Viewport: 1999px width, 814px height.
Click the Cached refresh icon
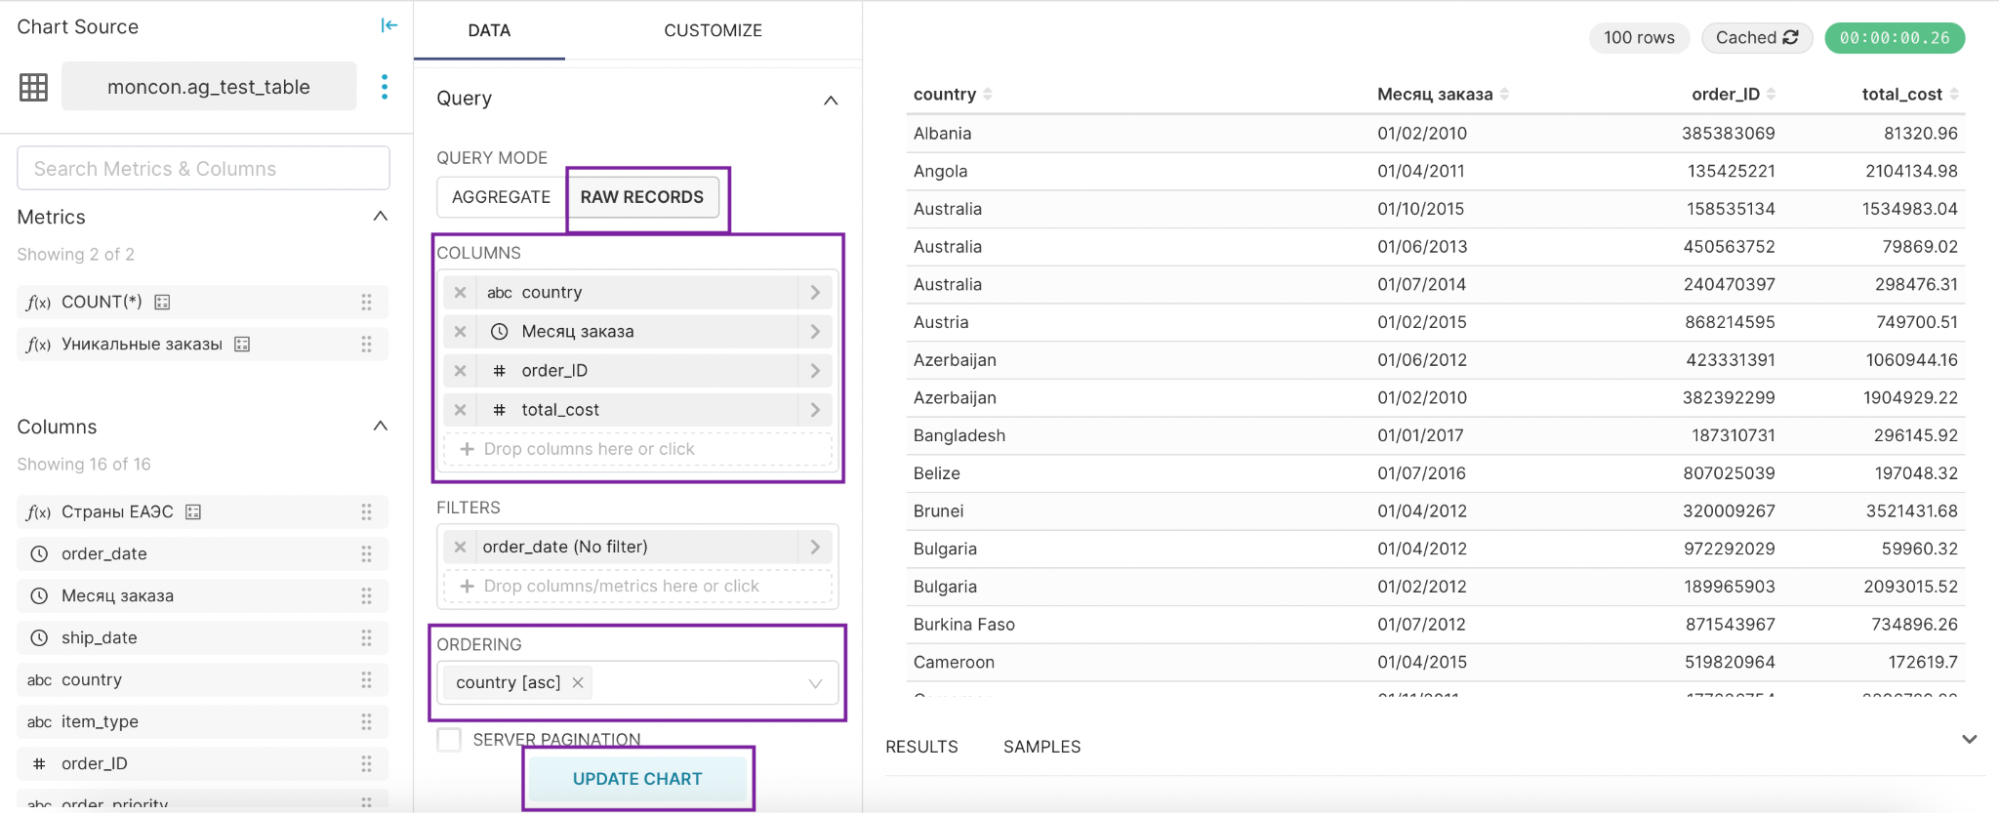point(1791,38)
